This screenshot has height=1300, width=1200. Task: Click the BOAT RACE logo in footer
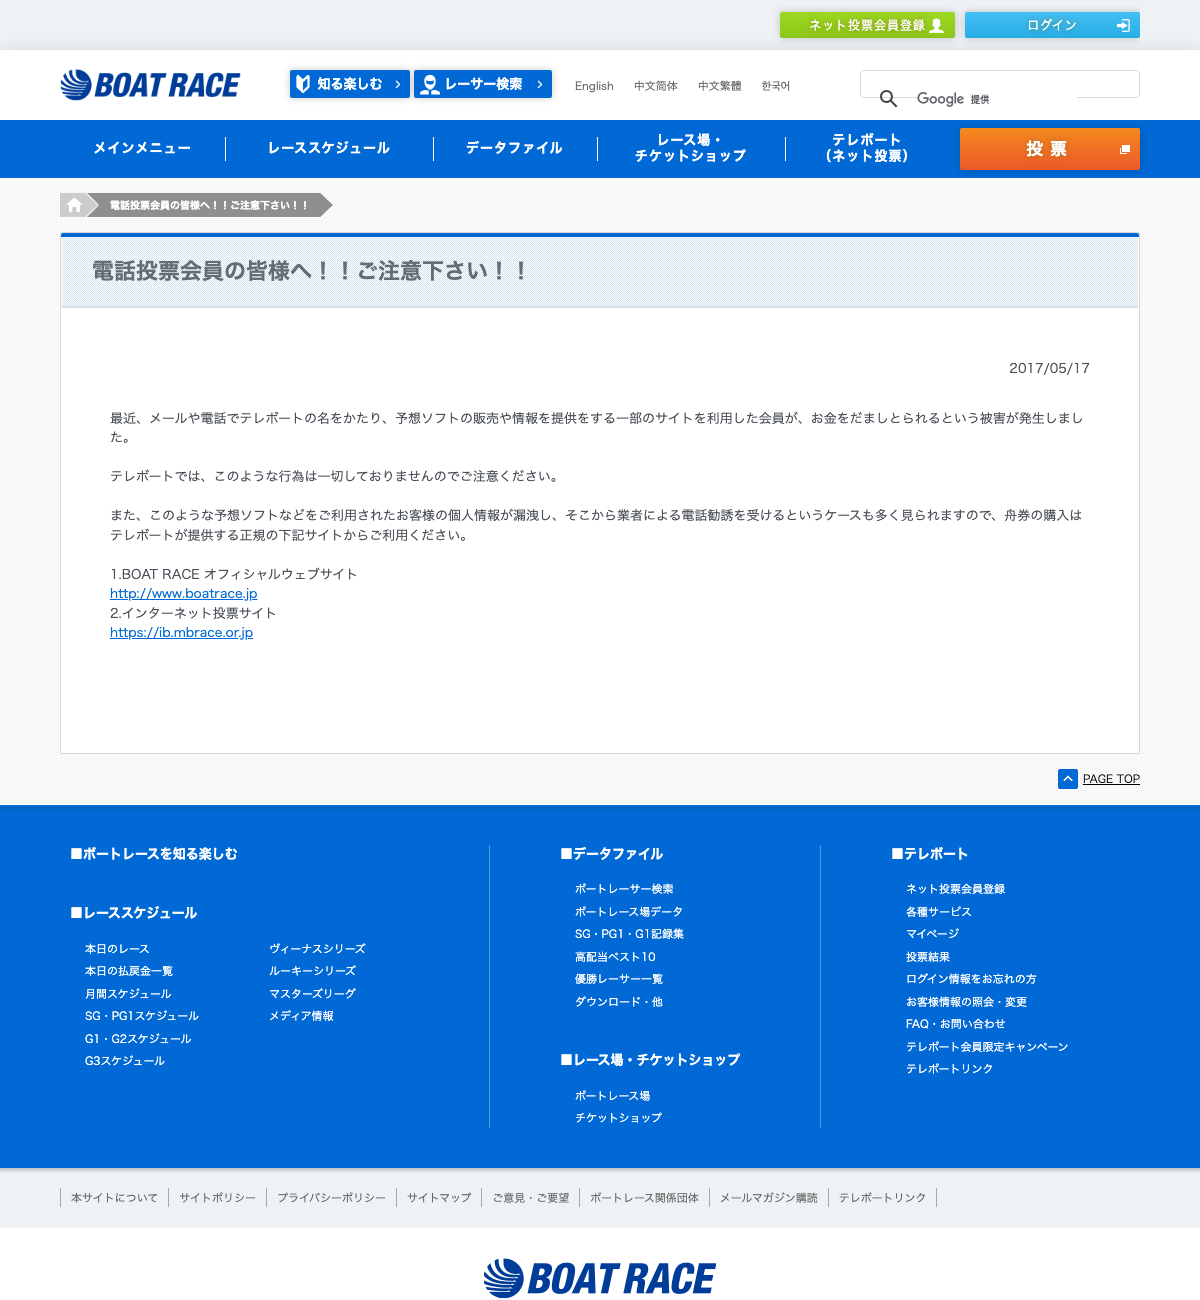click(x=600, y=1278)
